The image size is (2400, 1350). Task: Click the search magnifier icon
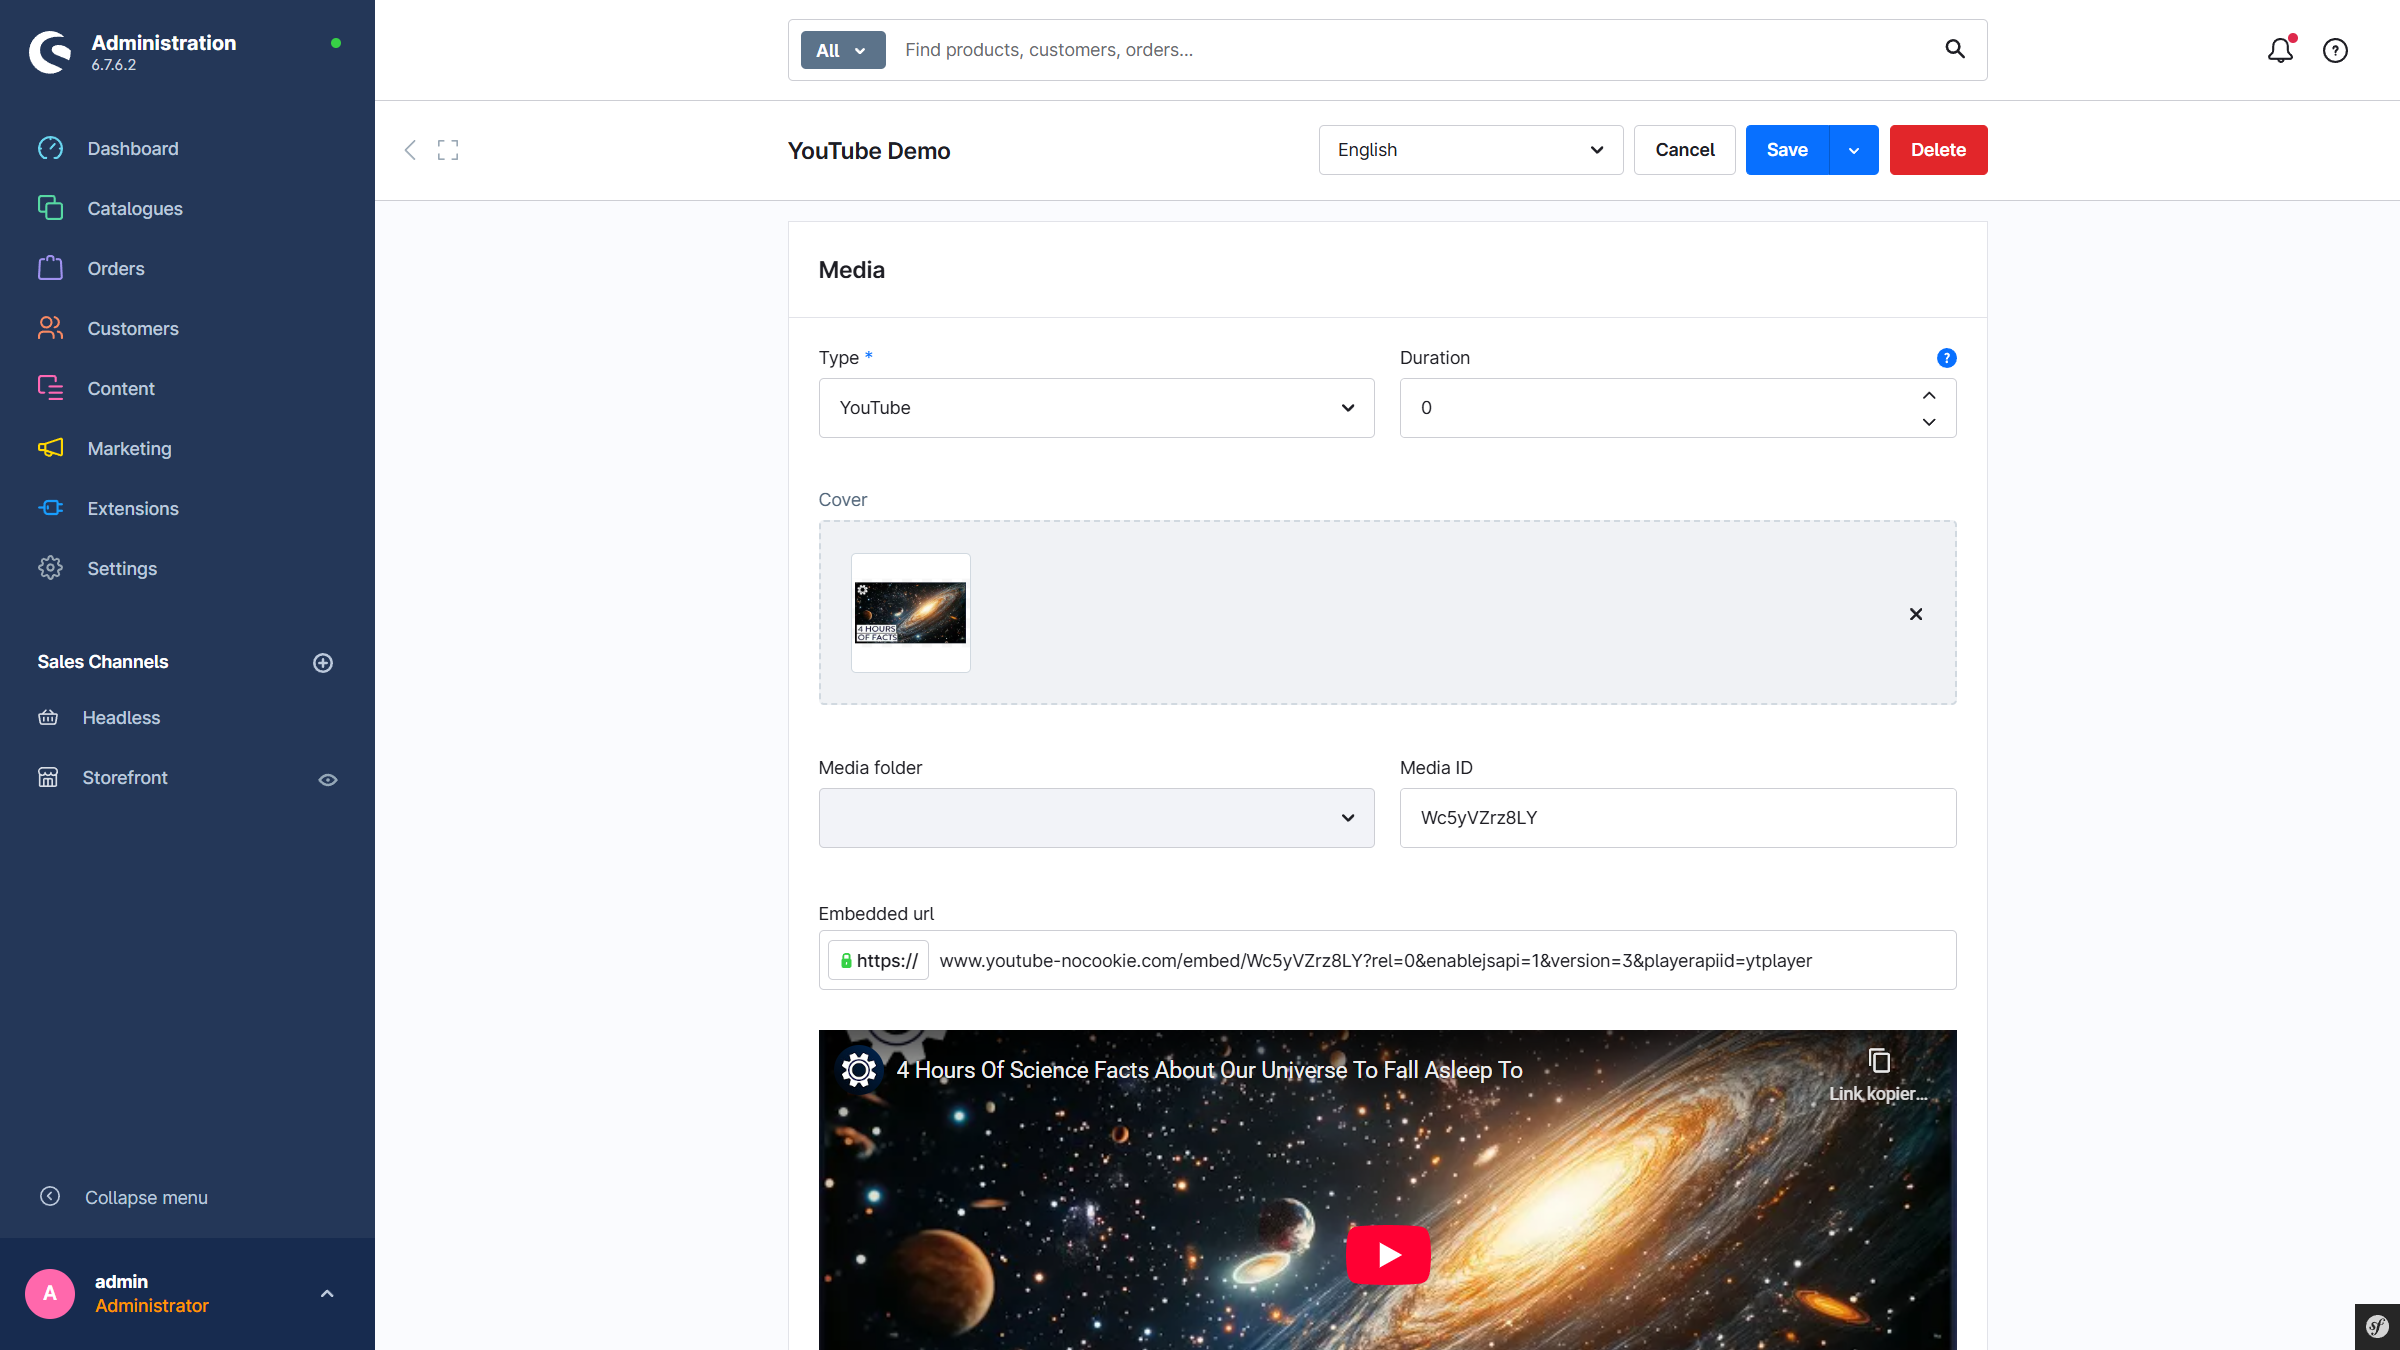1955,49
